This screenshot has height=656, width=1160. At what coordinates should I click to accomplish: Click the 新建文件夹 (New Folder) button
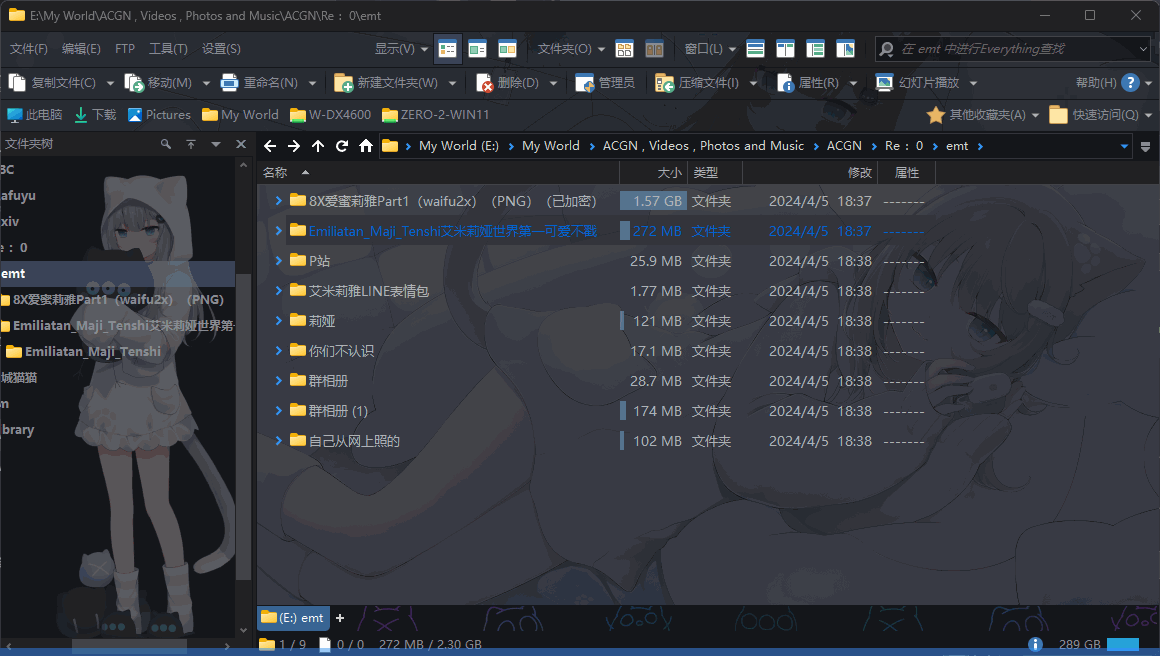pos(387,83)
